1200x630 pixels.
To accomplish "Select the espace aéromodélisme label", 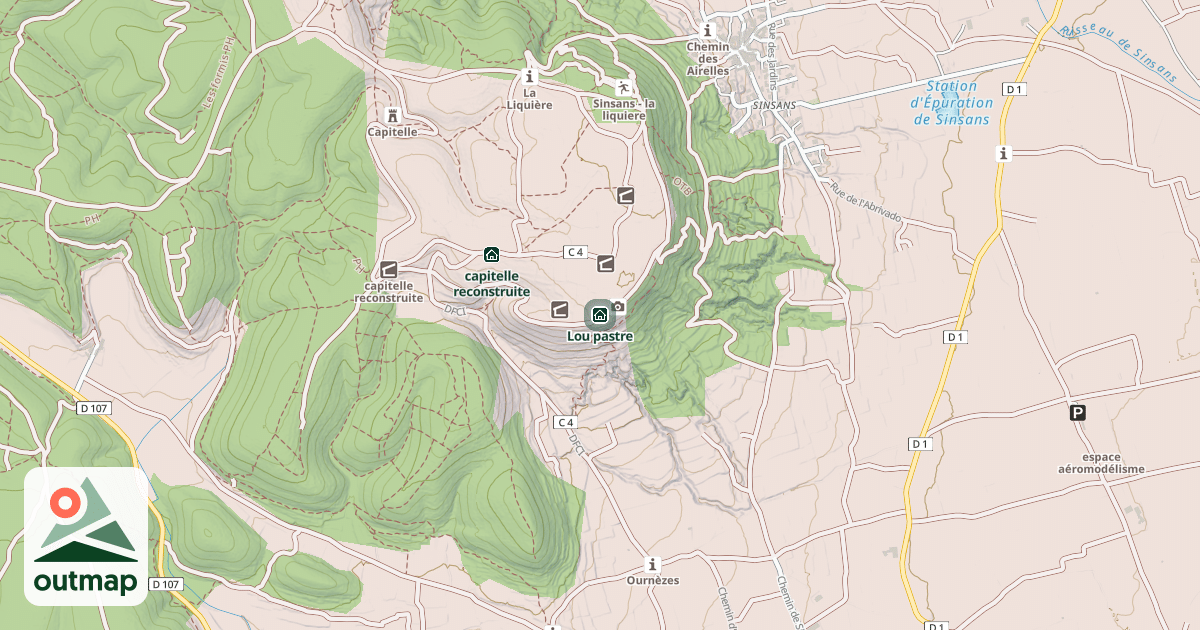I will [1101, 461].
